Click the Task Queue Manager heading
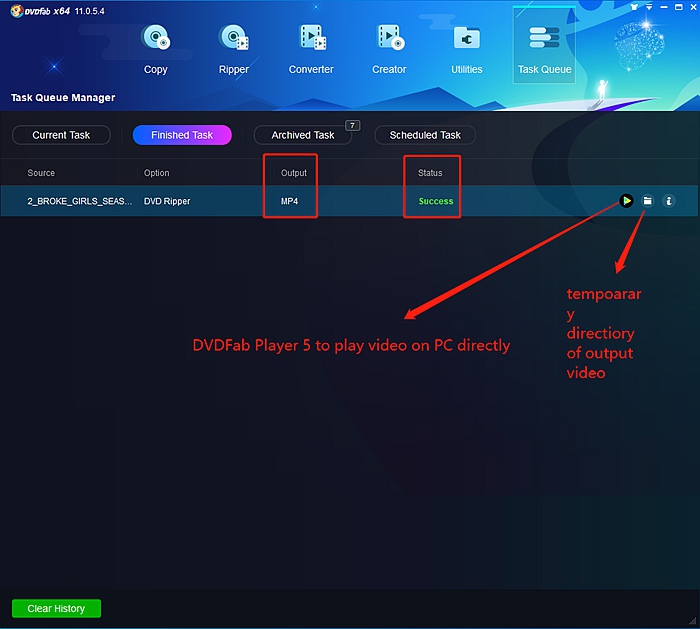This screenshot has height=629, width=700. point(63,97)
